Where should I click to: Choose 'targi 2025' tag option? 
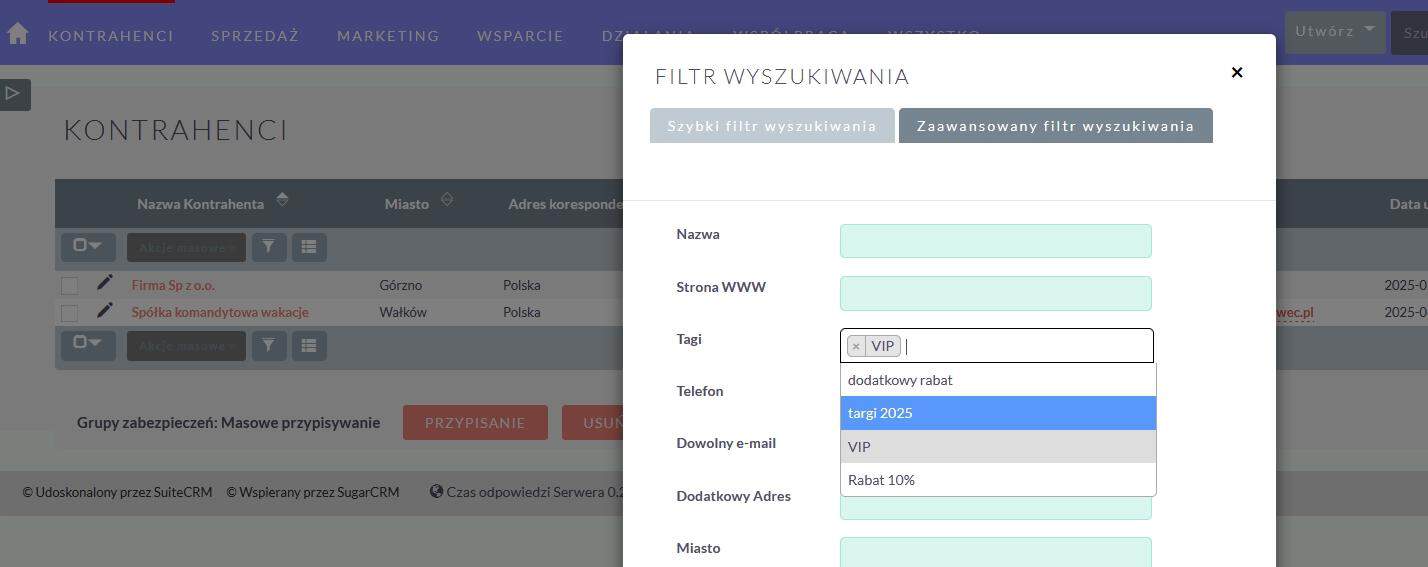click(x=998, y=413)
